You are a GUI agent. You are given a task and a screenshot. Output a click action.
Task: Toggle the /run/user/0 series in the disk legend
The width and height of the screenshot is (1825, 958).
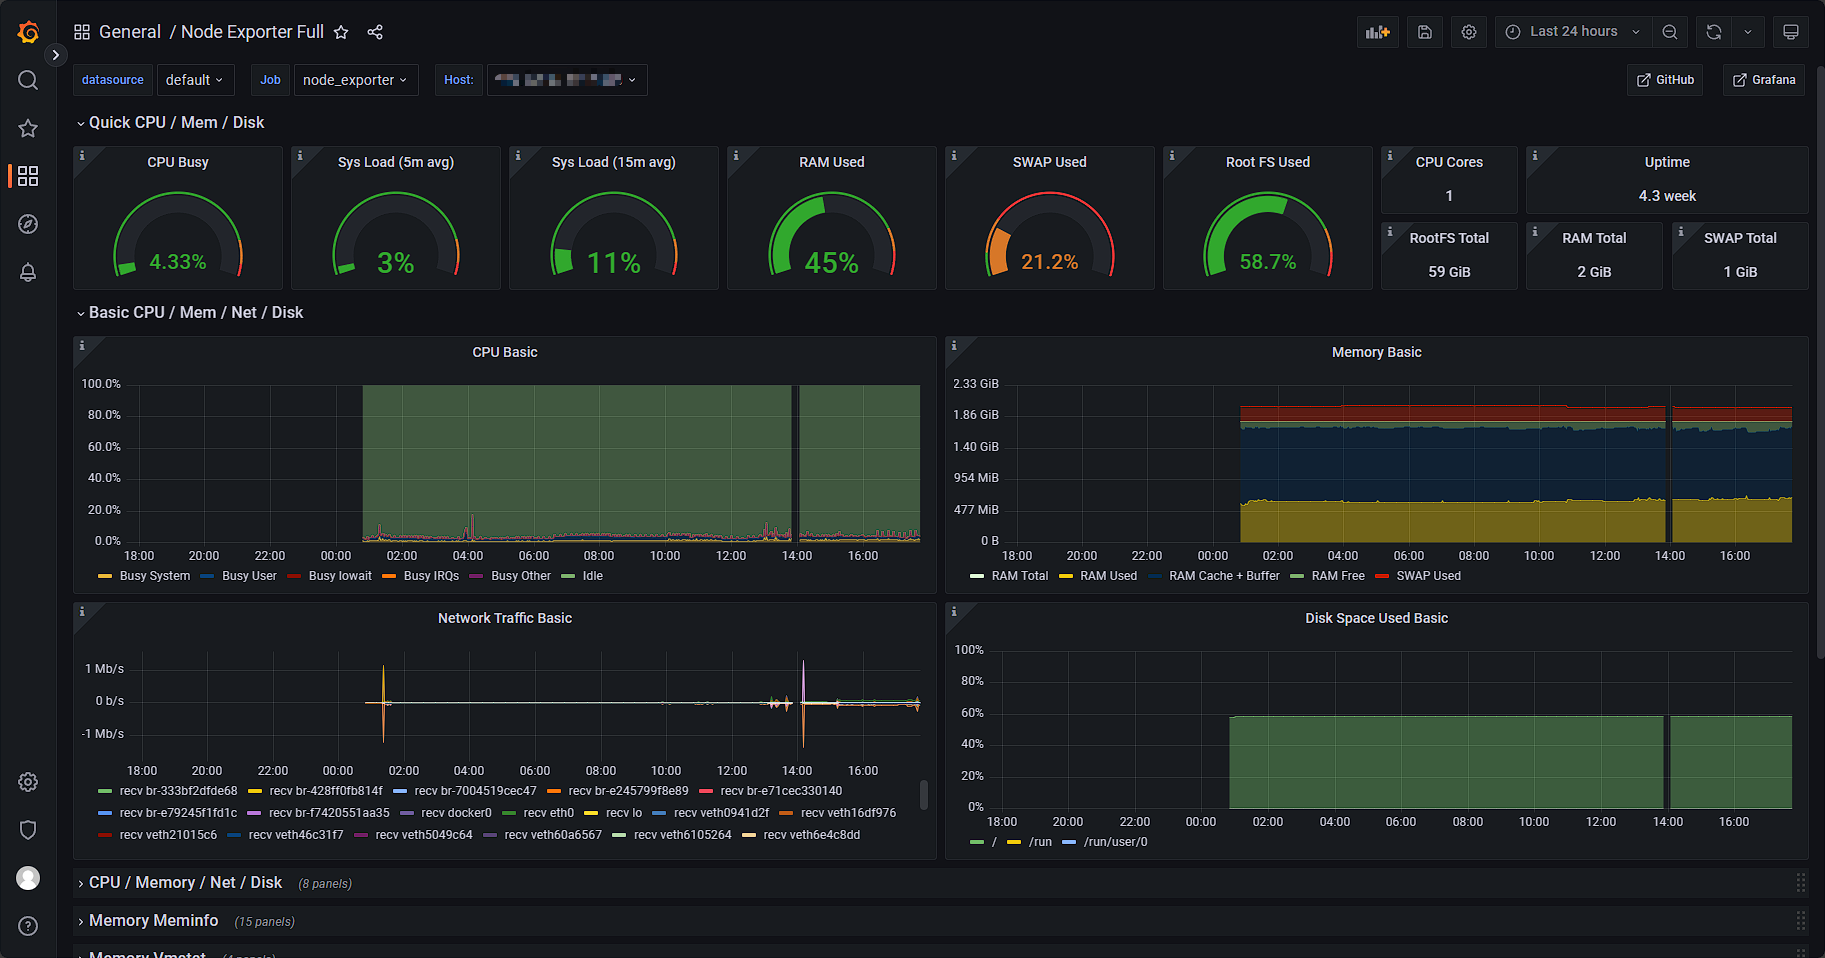(x=1116, y=842)
